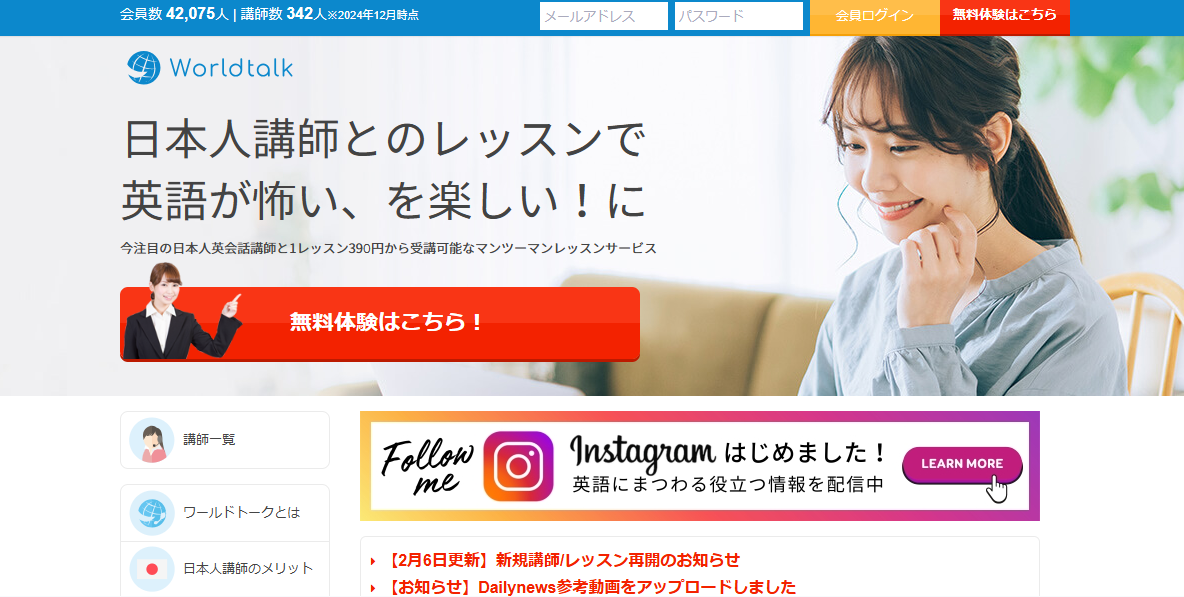The height and width of the screenshot is (597, 1184).
Task: Click the red 無料体験はこちら header button
Action: pos(1004,17)
